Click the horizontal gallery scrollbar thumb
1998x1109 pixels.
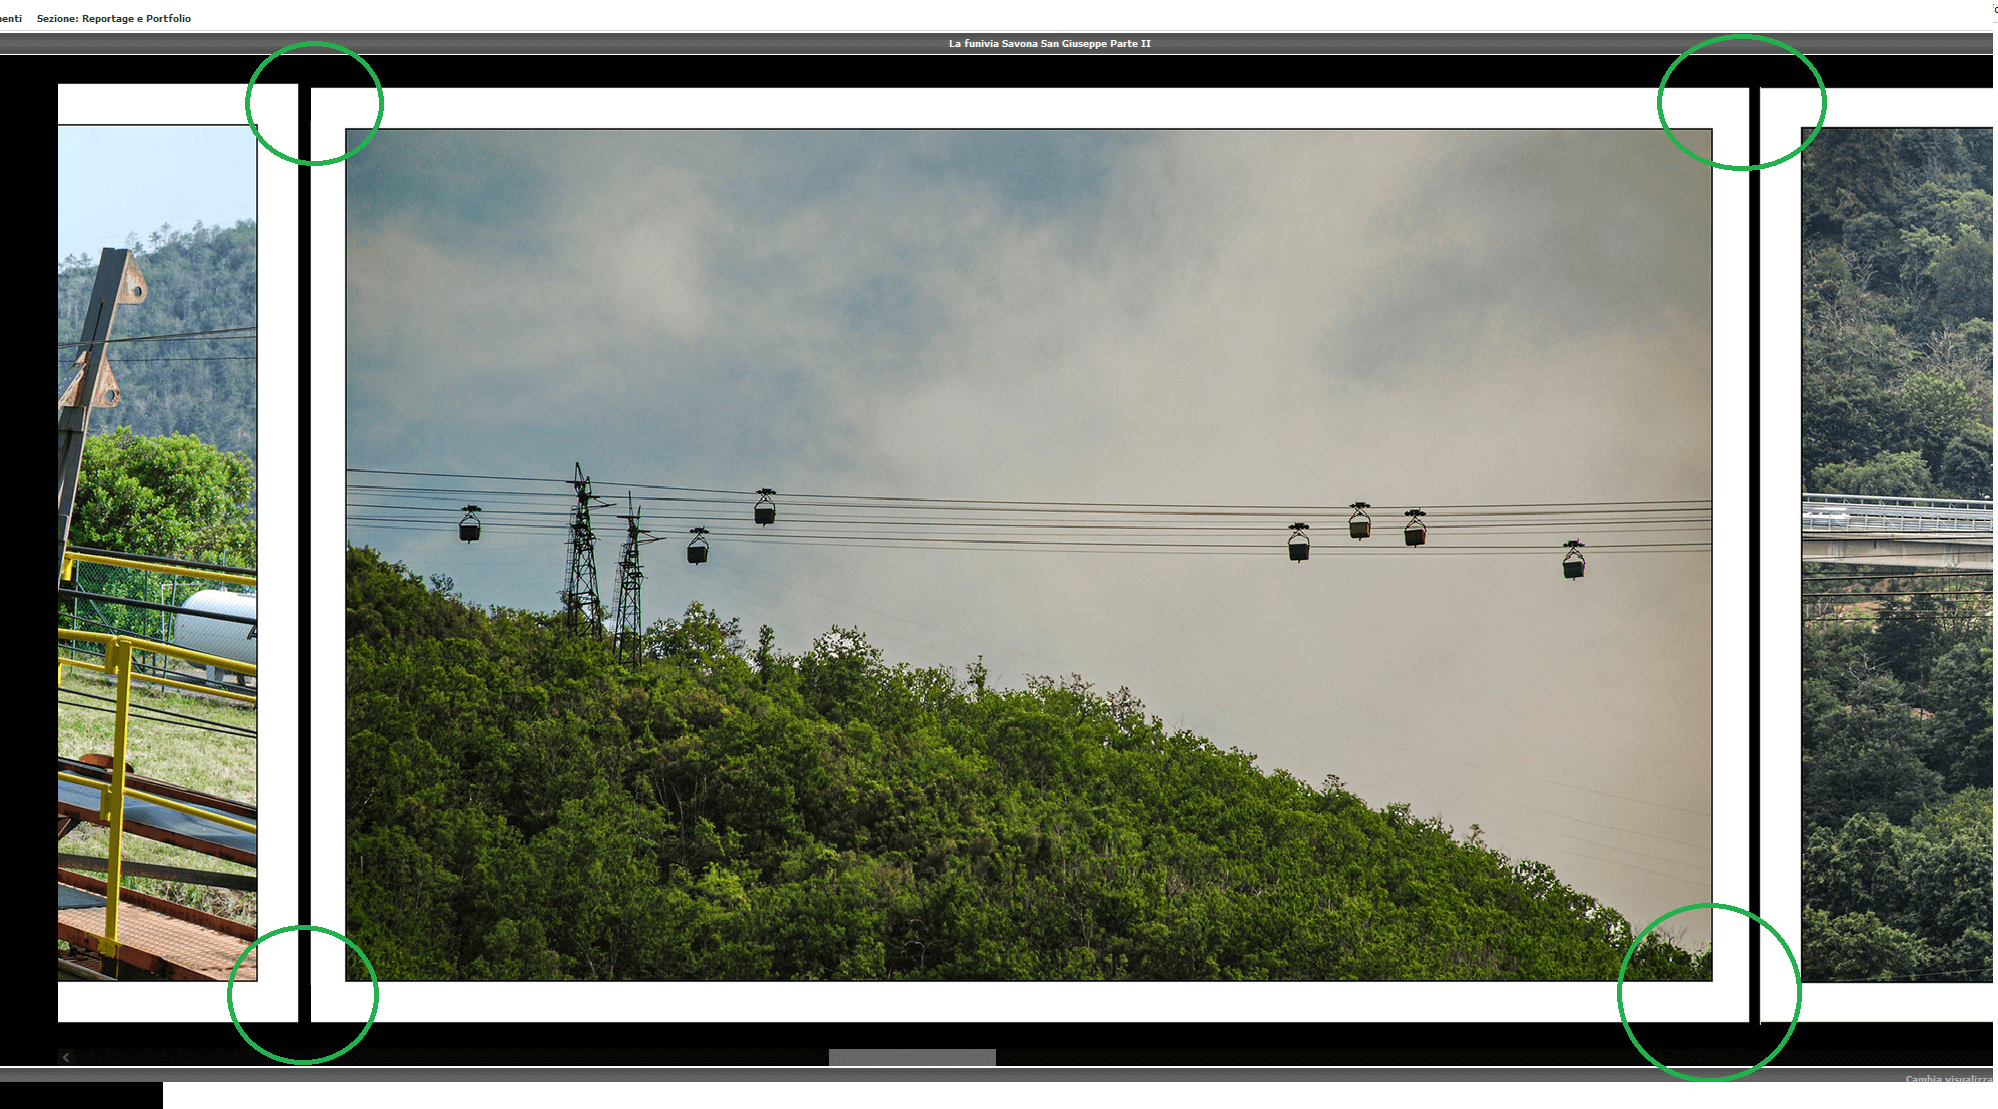click(x=912, y=1057)
